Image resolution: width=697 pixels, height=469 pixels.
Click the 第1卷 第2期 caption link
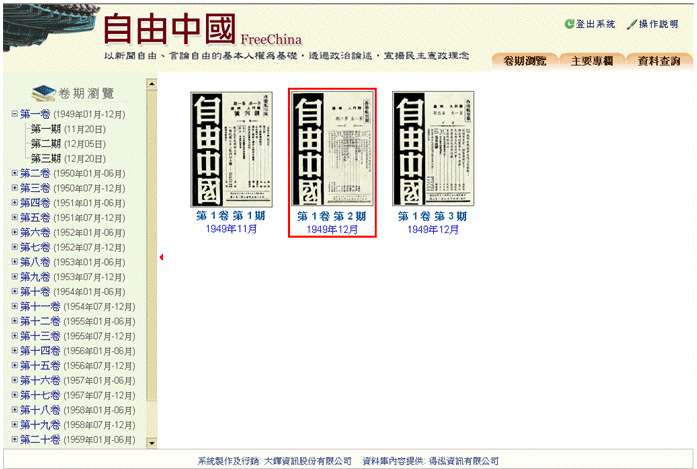332,216
